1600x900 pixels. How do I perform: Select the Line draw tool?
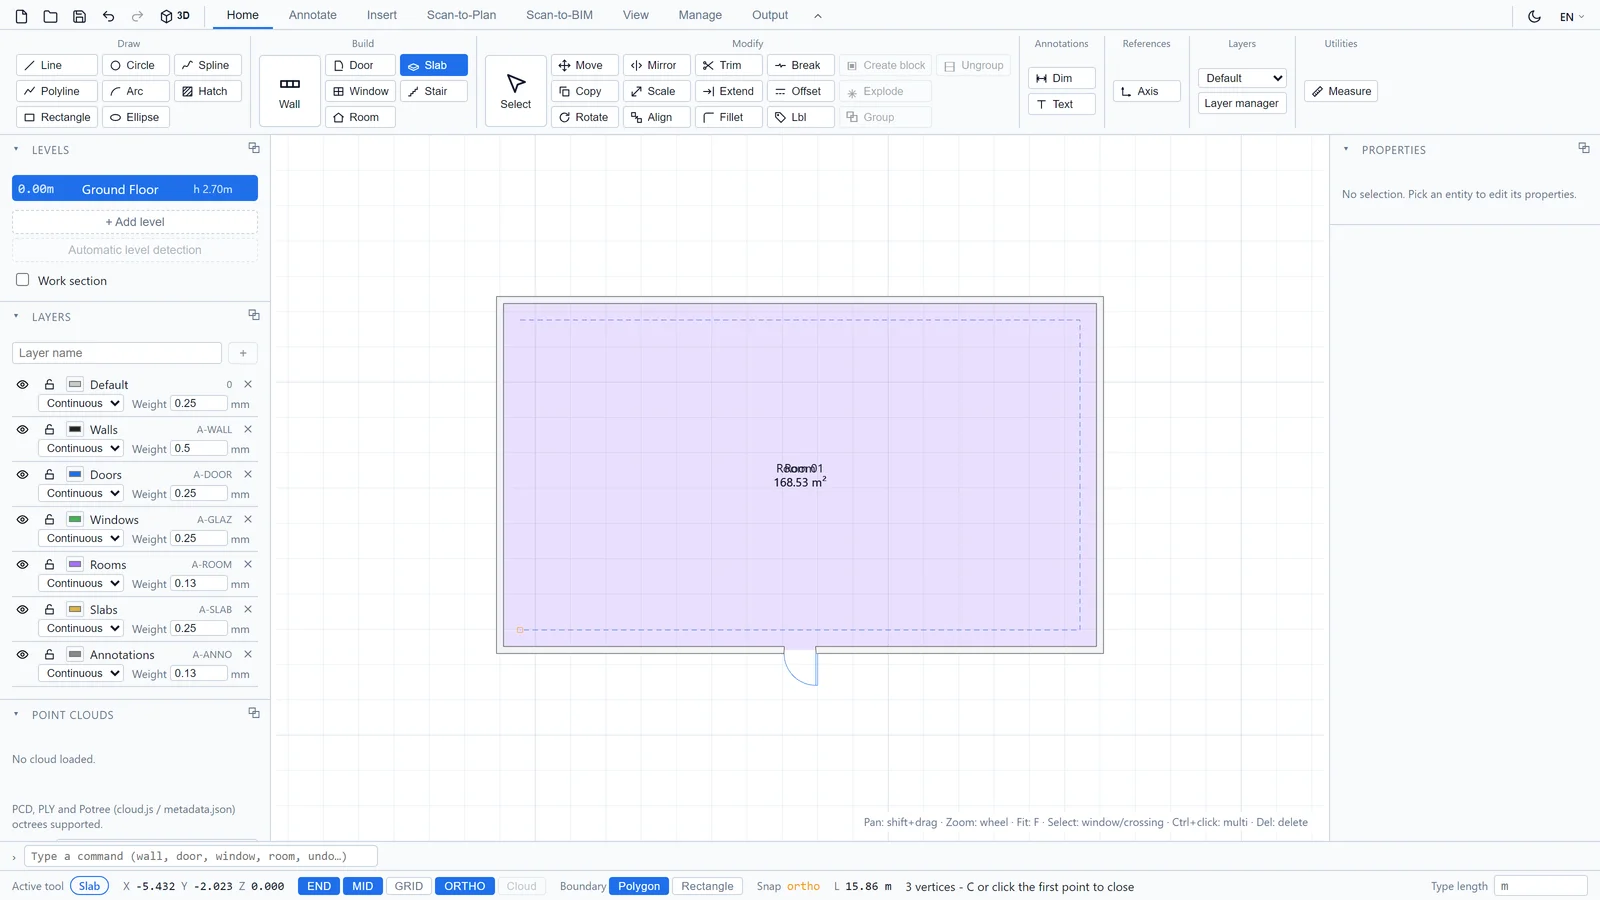click(x=57, y=65)
